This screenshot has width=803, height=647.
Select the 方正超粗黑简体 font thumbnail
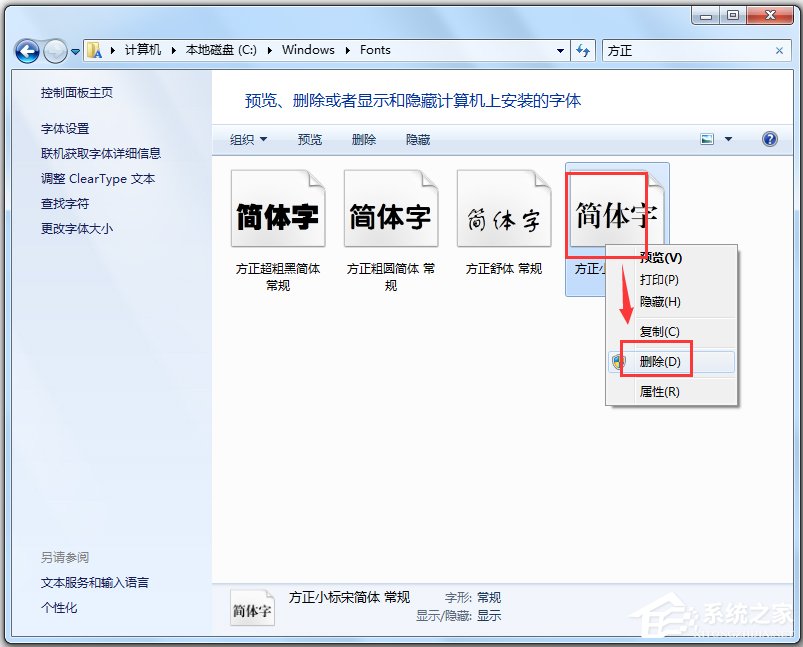278,208
